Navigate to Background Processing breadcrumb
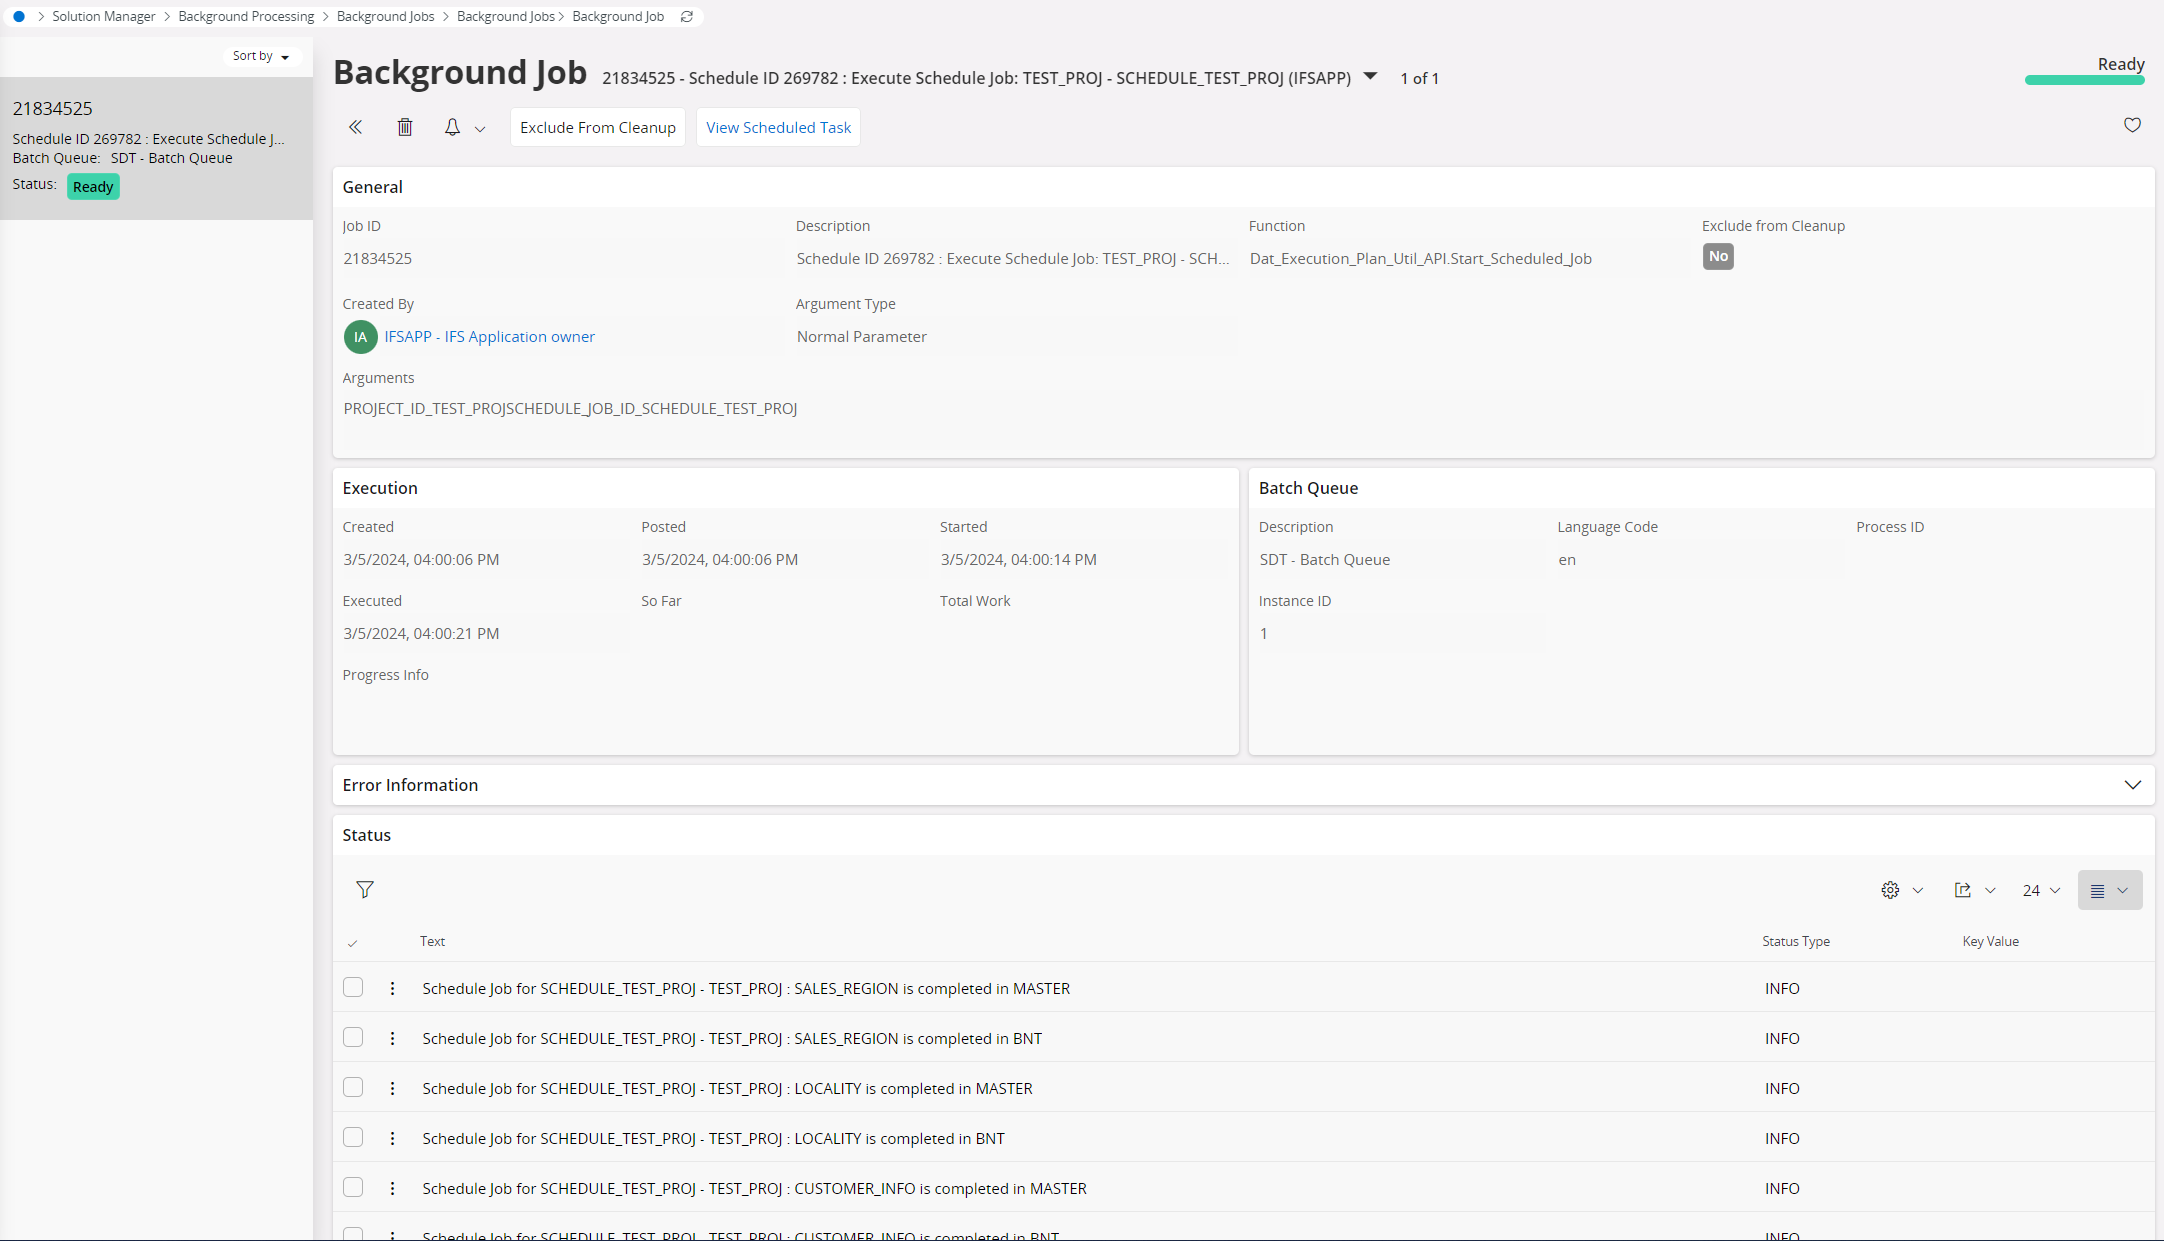This screenshot has width=2164, height=1241. [x=246, y=17]
